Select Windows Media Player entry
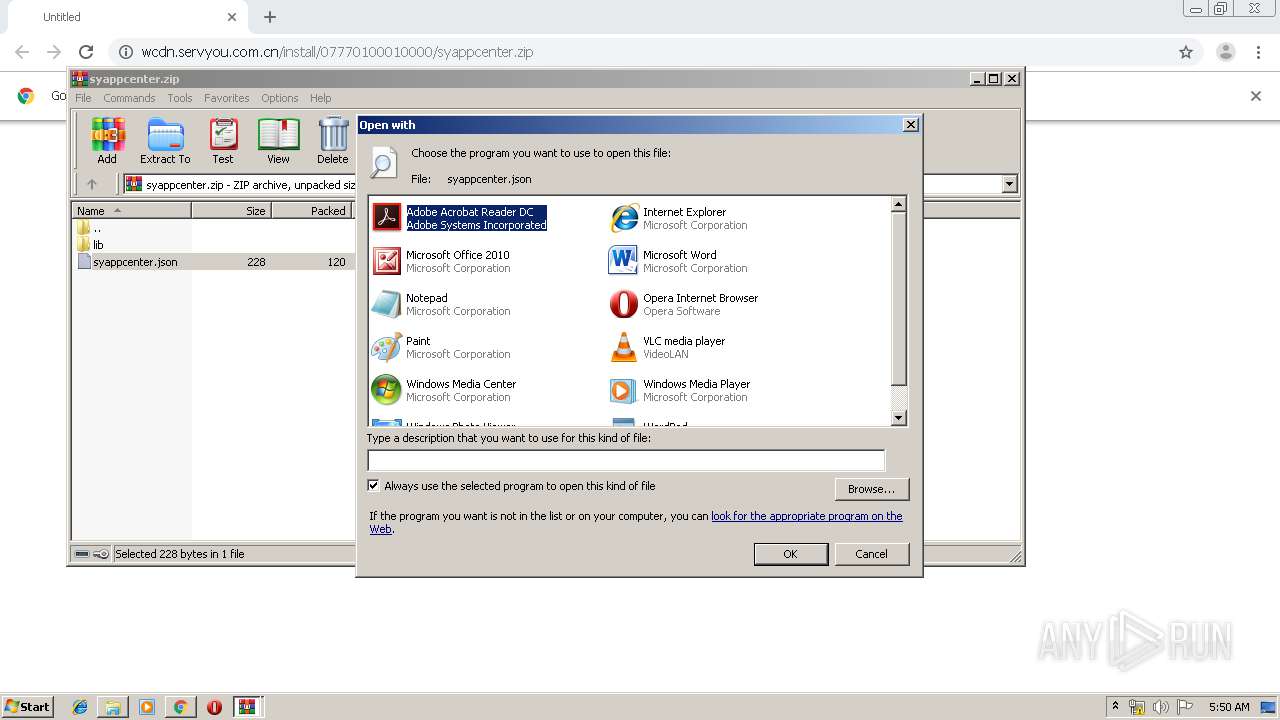1280x720 pixels. [679, 390]
